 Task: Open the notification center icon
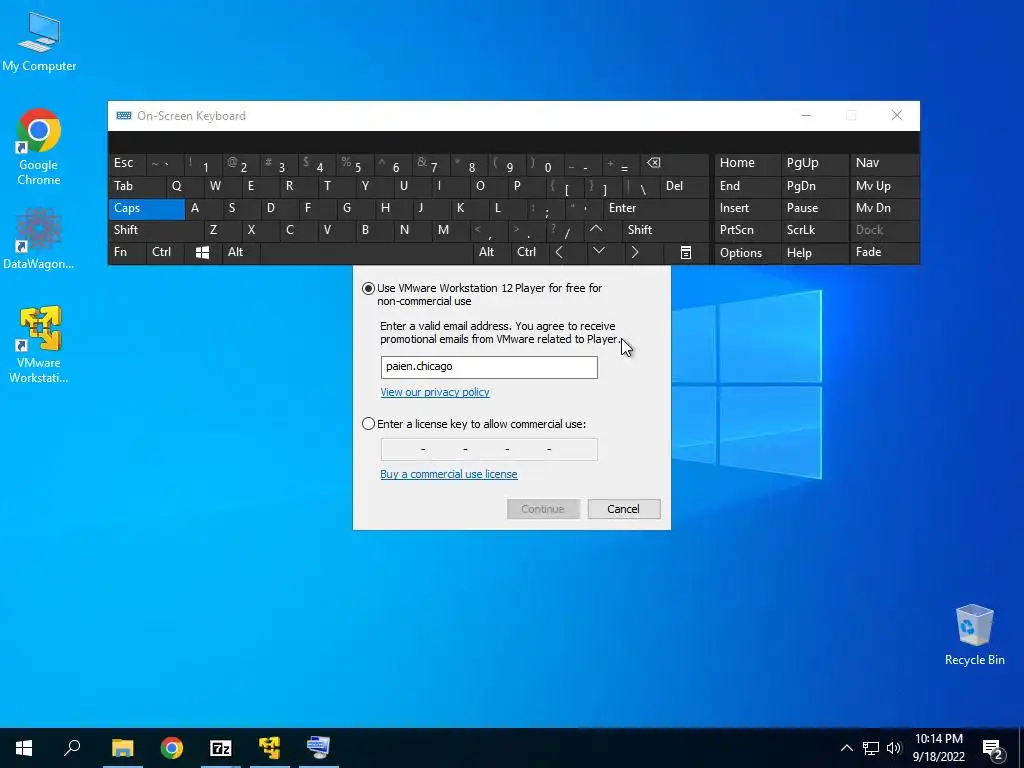(x=993, y=749)
